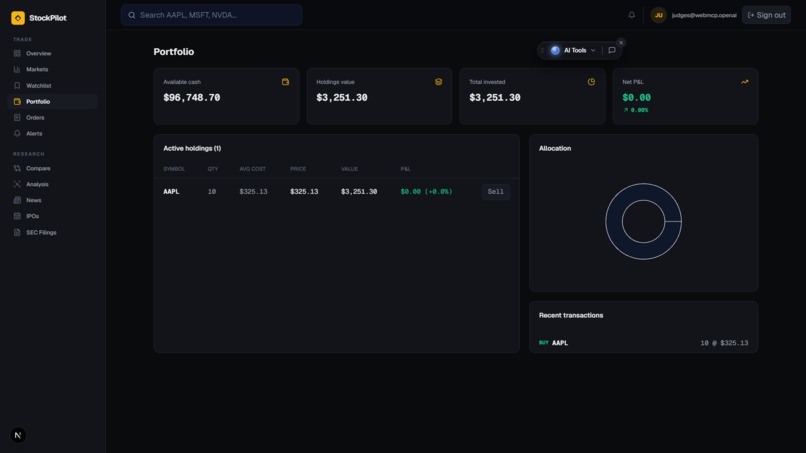The image size is (806, 453).
Task: Select Portfolio in the sidebar
Action: [x=52, y=101]
